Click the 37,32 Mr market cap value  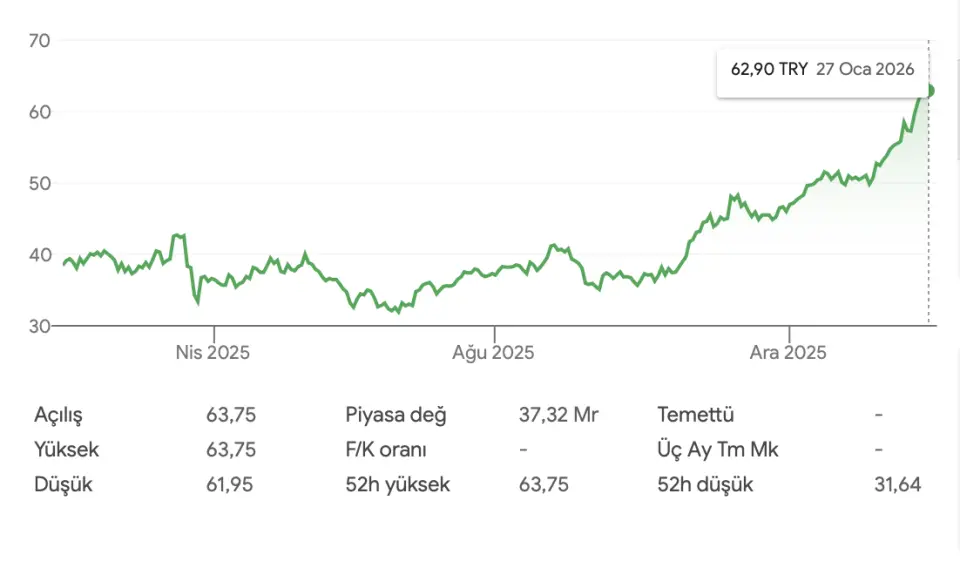pos(559,415)
